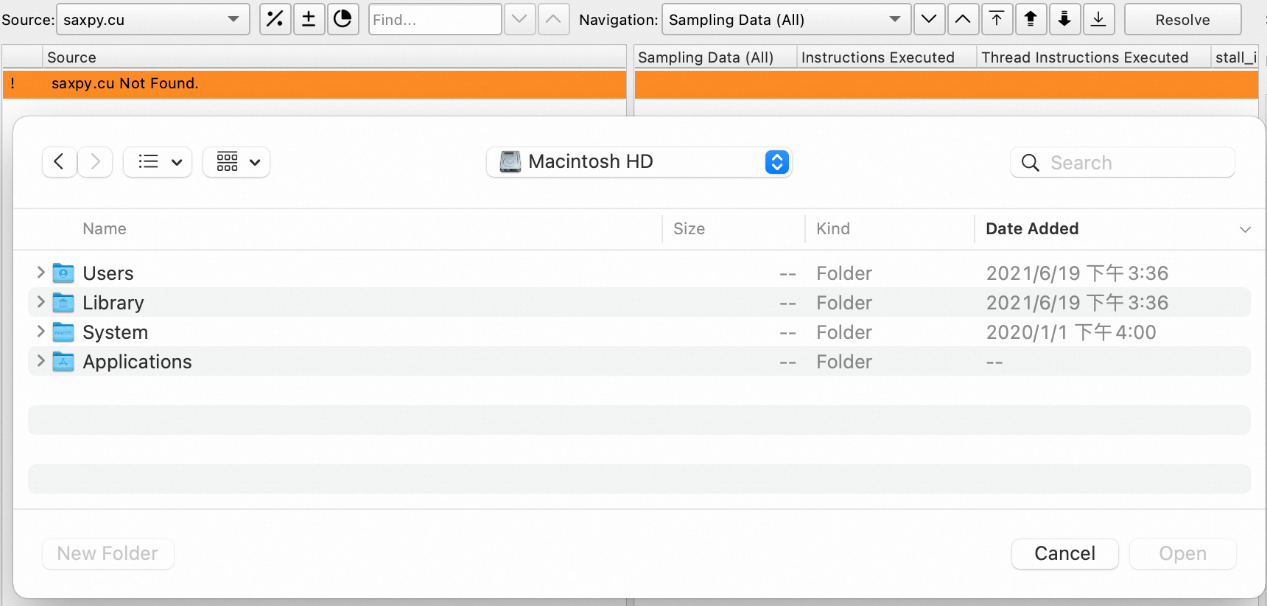Open the Macintosh HD location popup
Screen dimensions: 1267x606
pos(639,161)
